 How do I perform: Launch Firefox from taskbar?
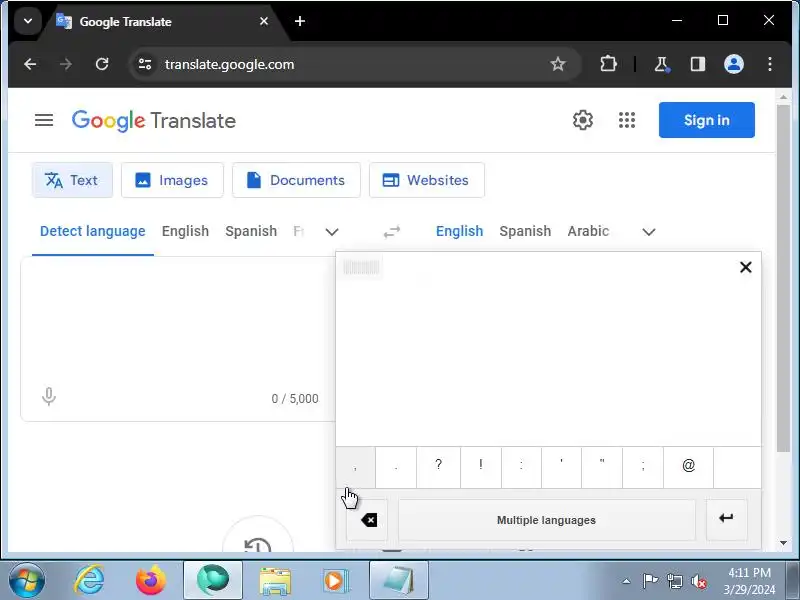(x=151, y=581)
